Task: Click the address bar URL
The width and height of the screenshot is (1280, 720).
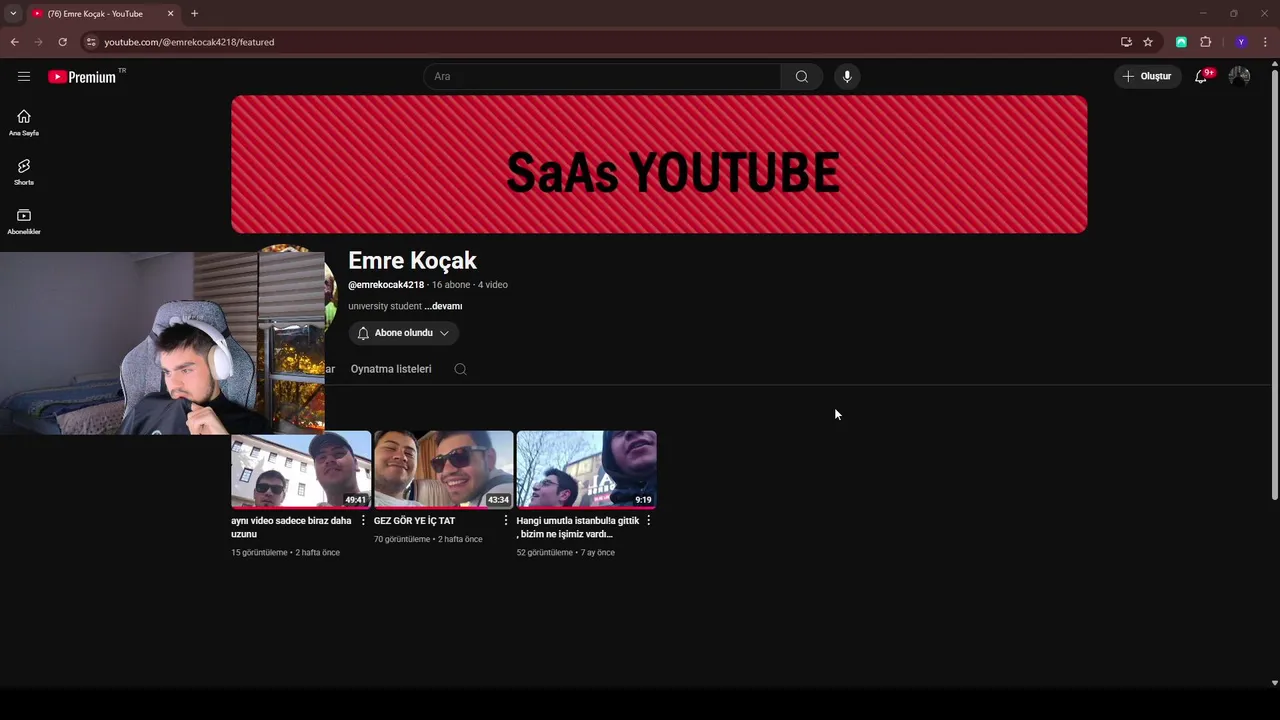Action: pyautogui.click(x=189, y=42)
